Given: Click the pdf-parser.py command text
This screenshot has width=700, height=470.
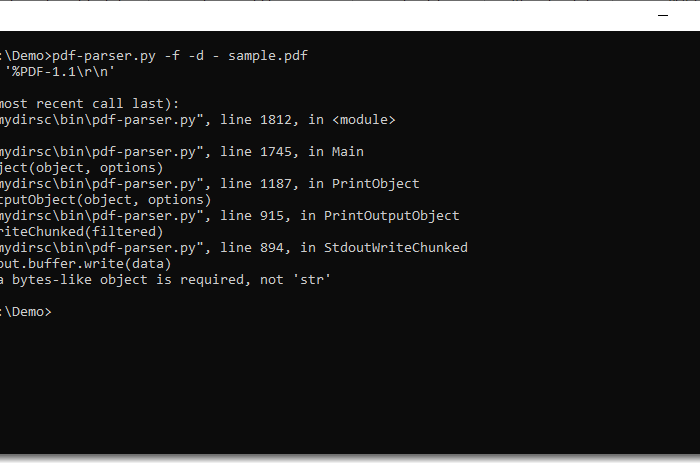Looking at the screenshot, I should coord(104,56).
